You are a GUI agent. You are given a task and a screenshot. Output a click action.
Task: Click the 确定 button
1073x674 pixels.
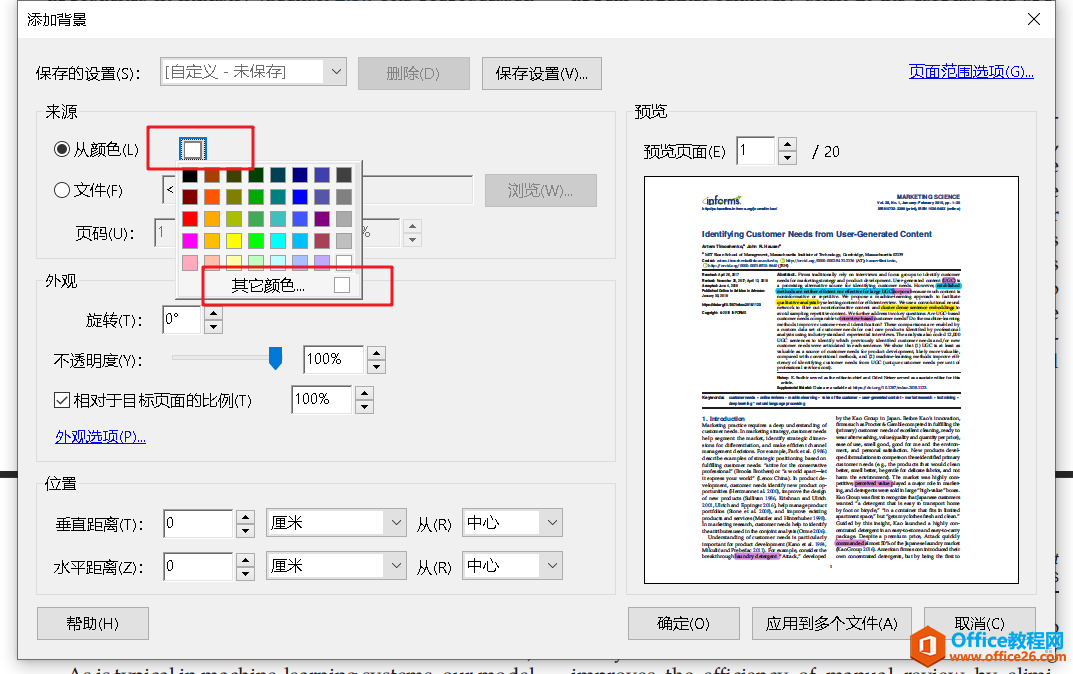(x=684, y=623)
